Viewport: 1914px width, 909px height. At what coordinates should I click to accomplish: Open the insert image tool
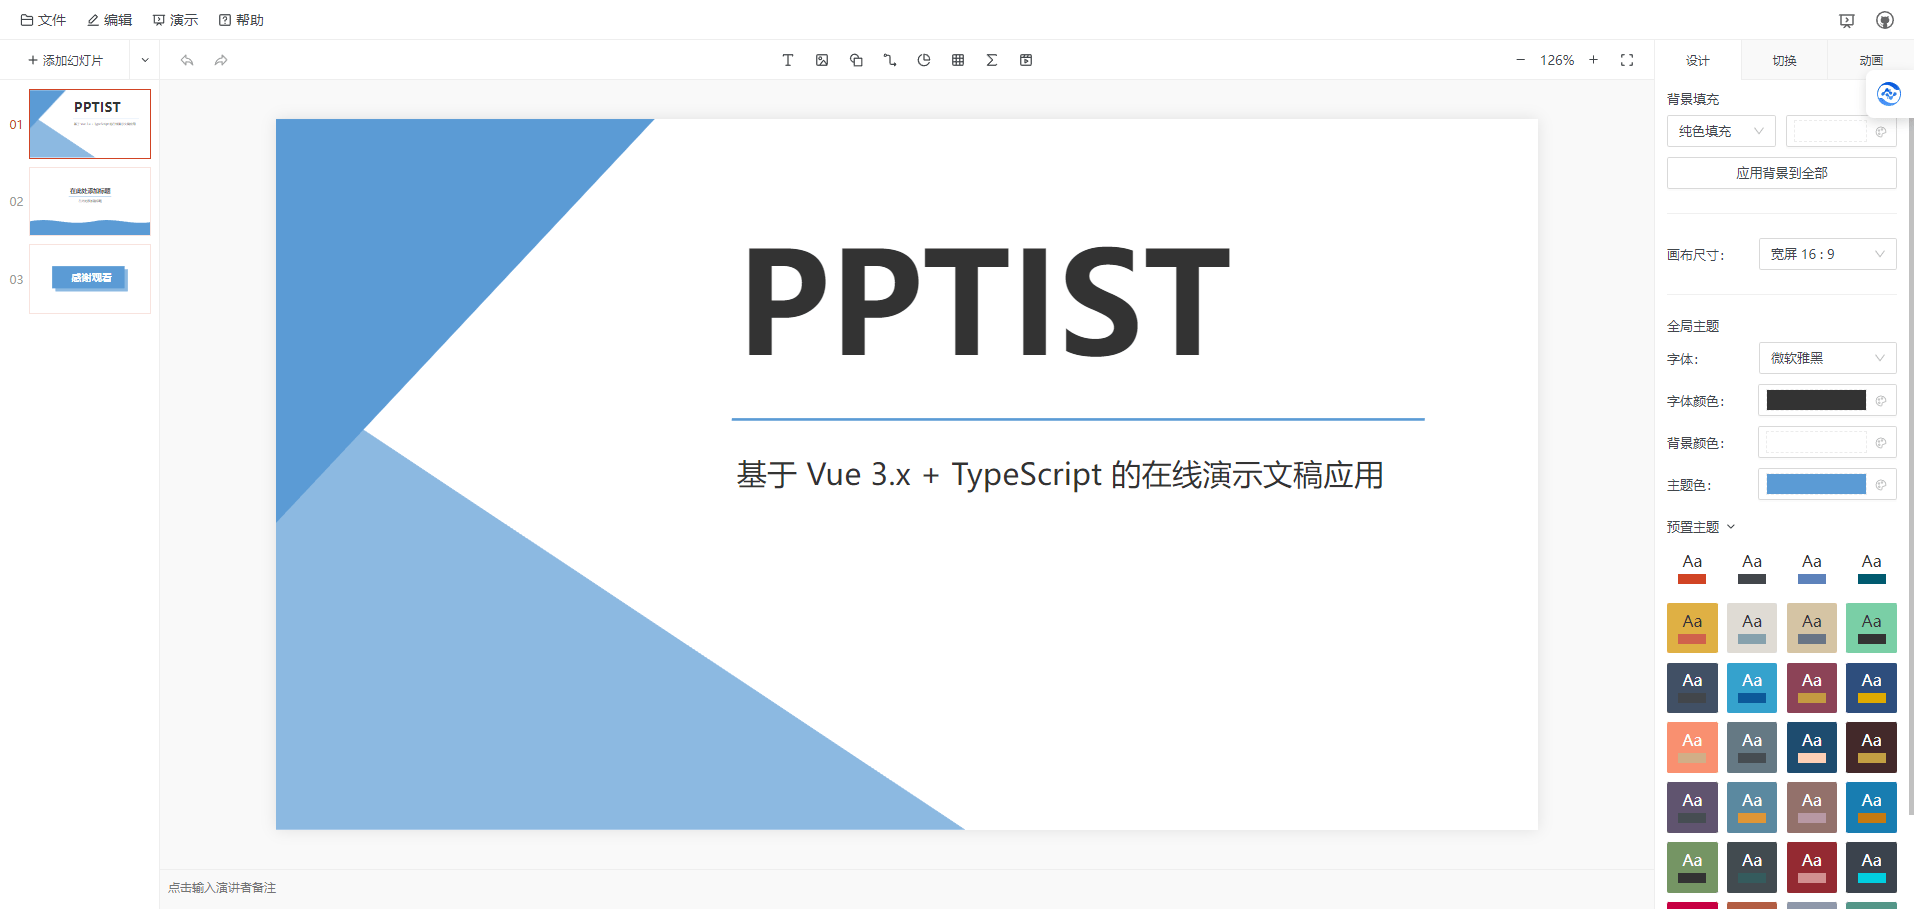coord(822,60)
